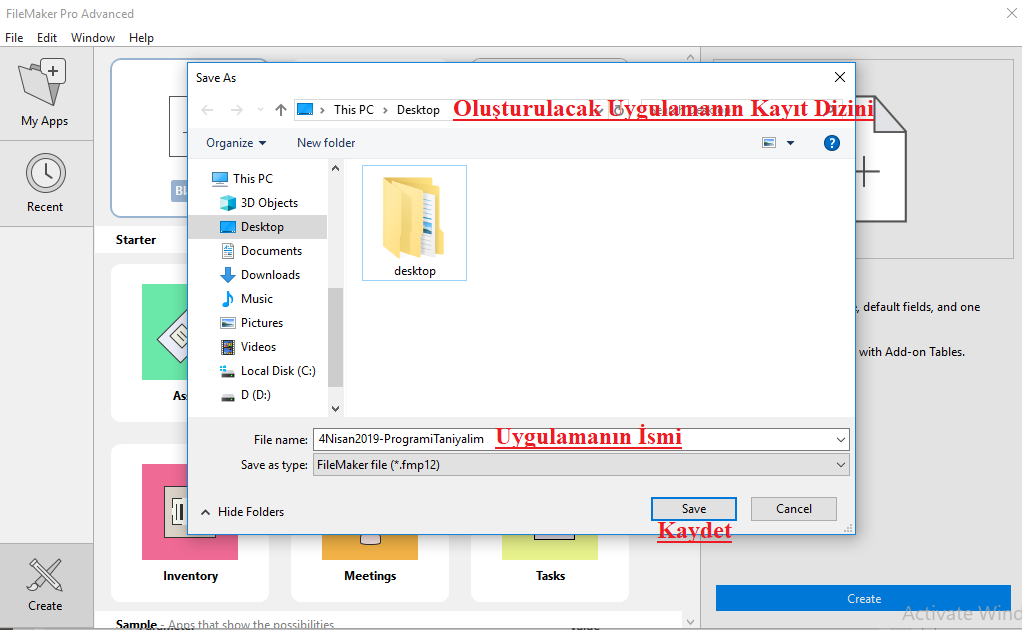Close the FileMaker Pro Advanced window
The image size is (1022, 630).
pos(1011,13)
